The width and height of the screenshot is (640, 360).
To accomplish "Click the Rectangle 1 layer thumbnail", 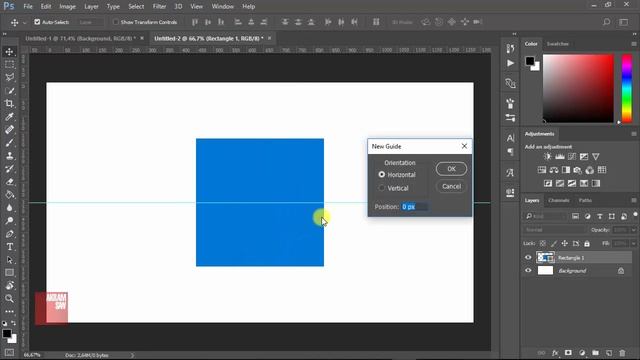I will pos(545,258).
